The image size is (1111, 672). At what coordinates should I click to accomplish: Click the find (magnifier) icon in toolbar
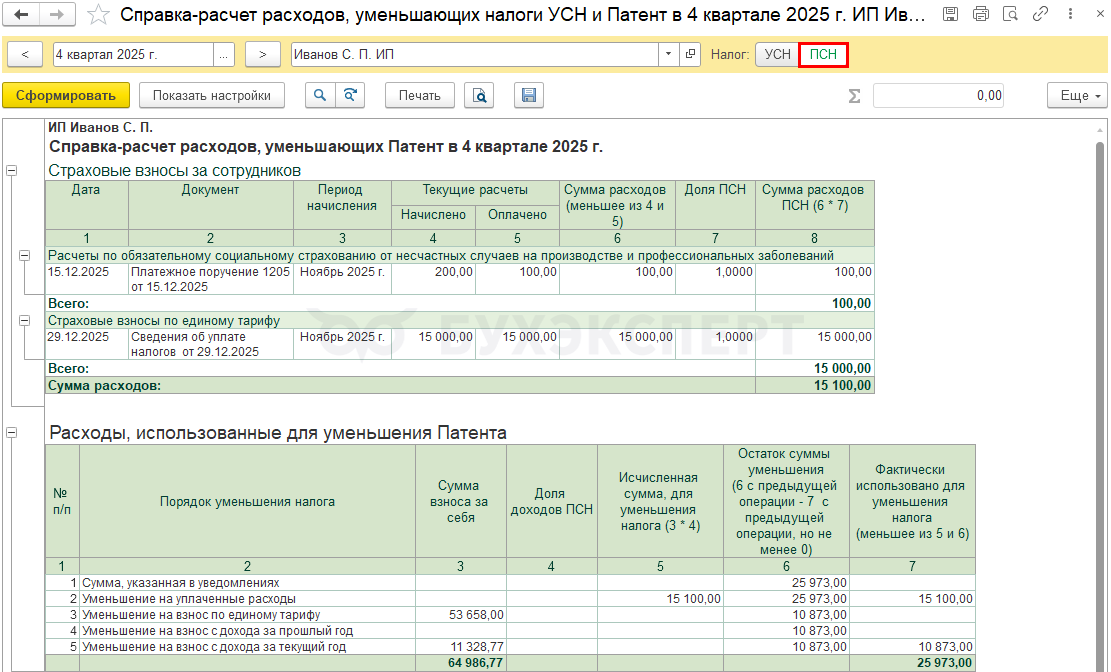pos(319,96)
